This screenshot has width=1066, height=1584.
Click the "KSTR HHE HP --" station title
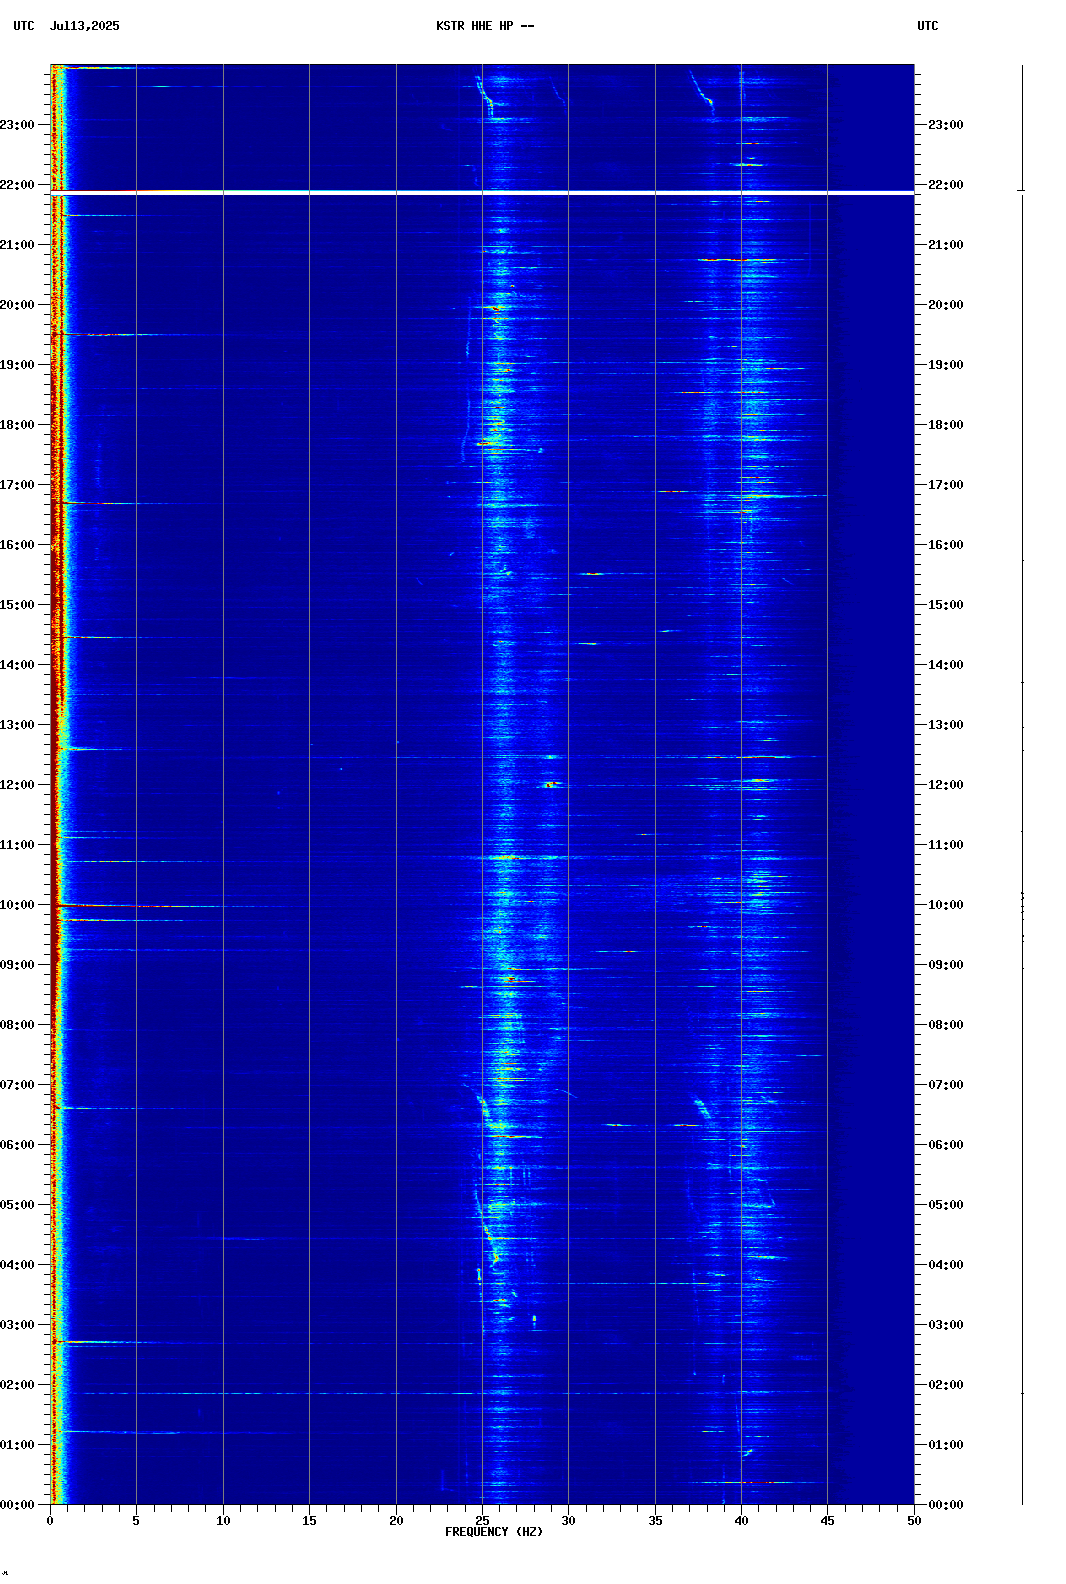485,26
